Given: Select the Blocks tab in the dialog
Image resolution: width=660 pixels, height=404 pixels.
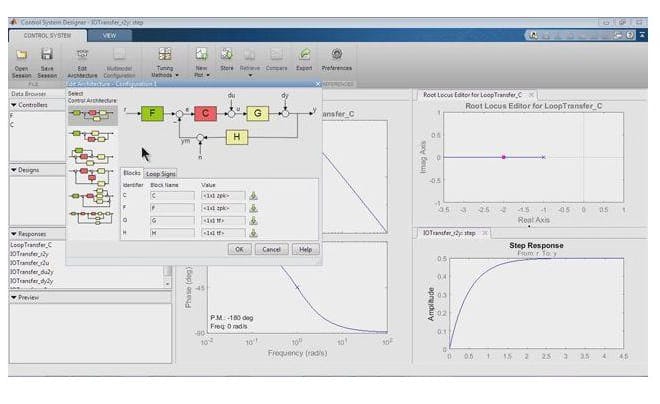Looking at the screenshot, I should [x=132, y=173].
